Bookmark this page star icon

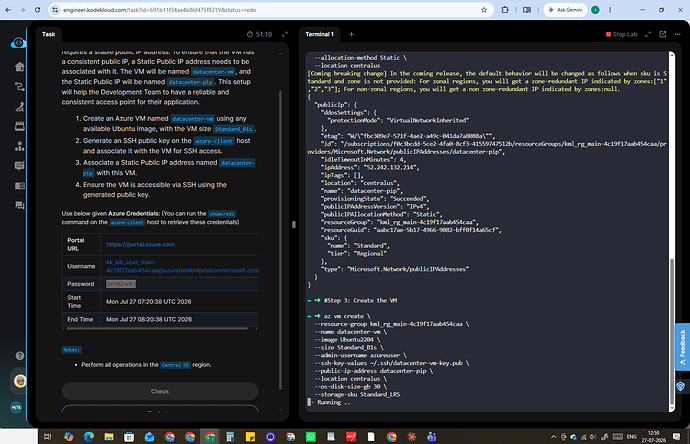(484, 10)
